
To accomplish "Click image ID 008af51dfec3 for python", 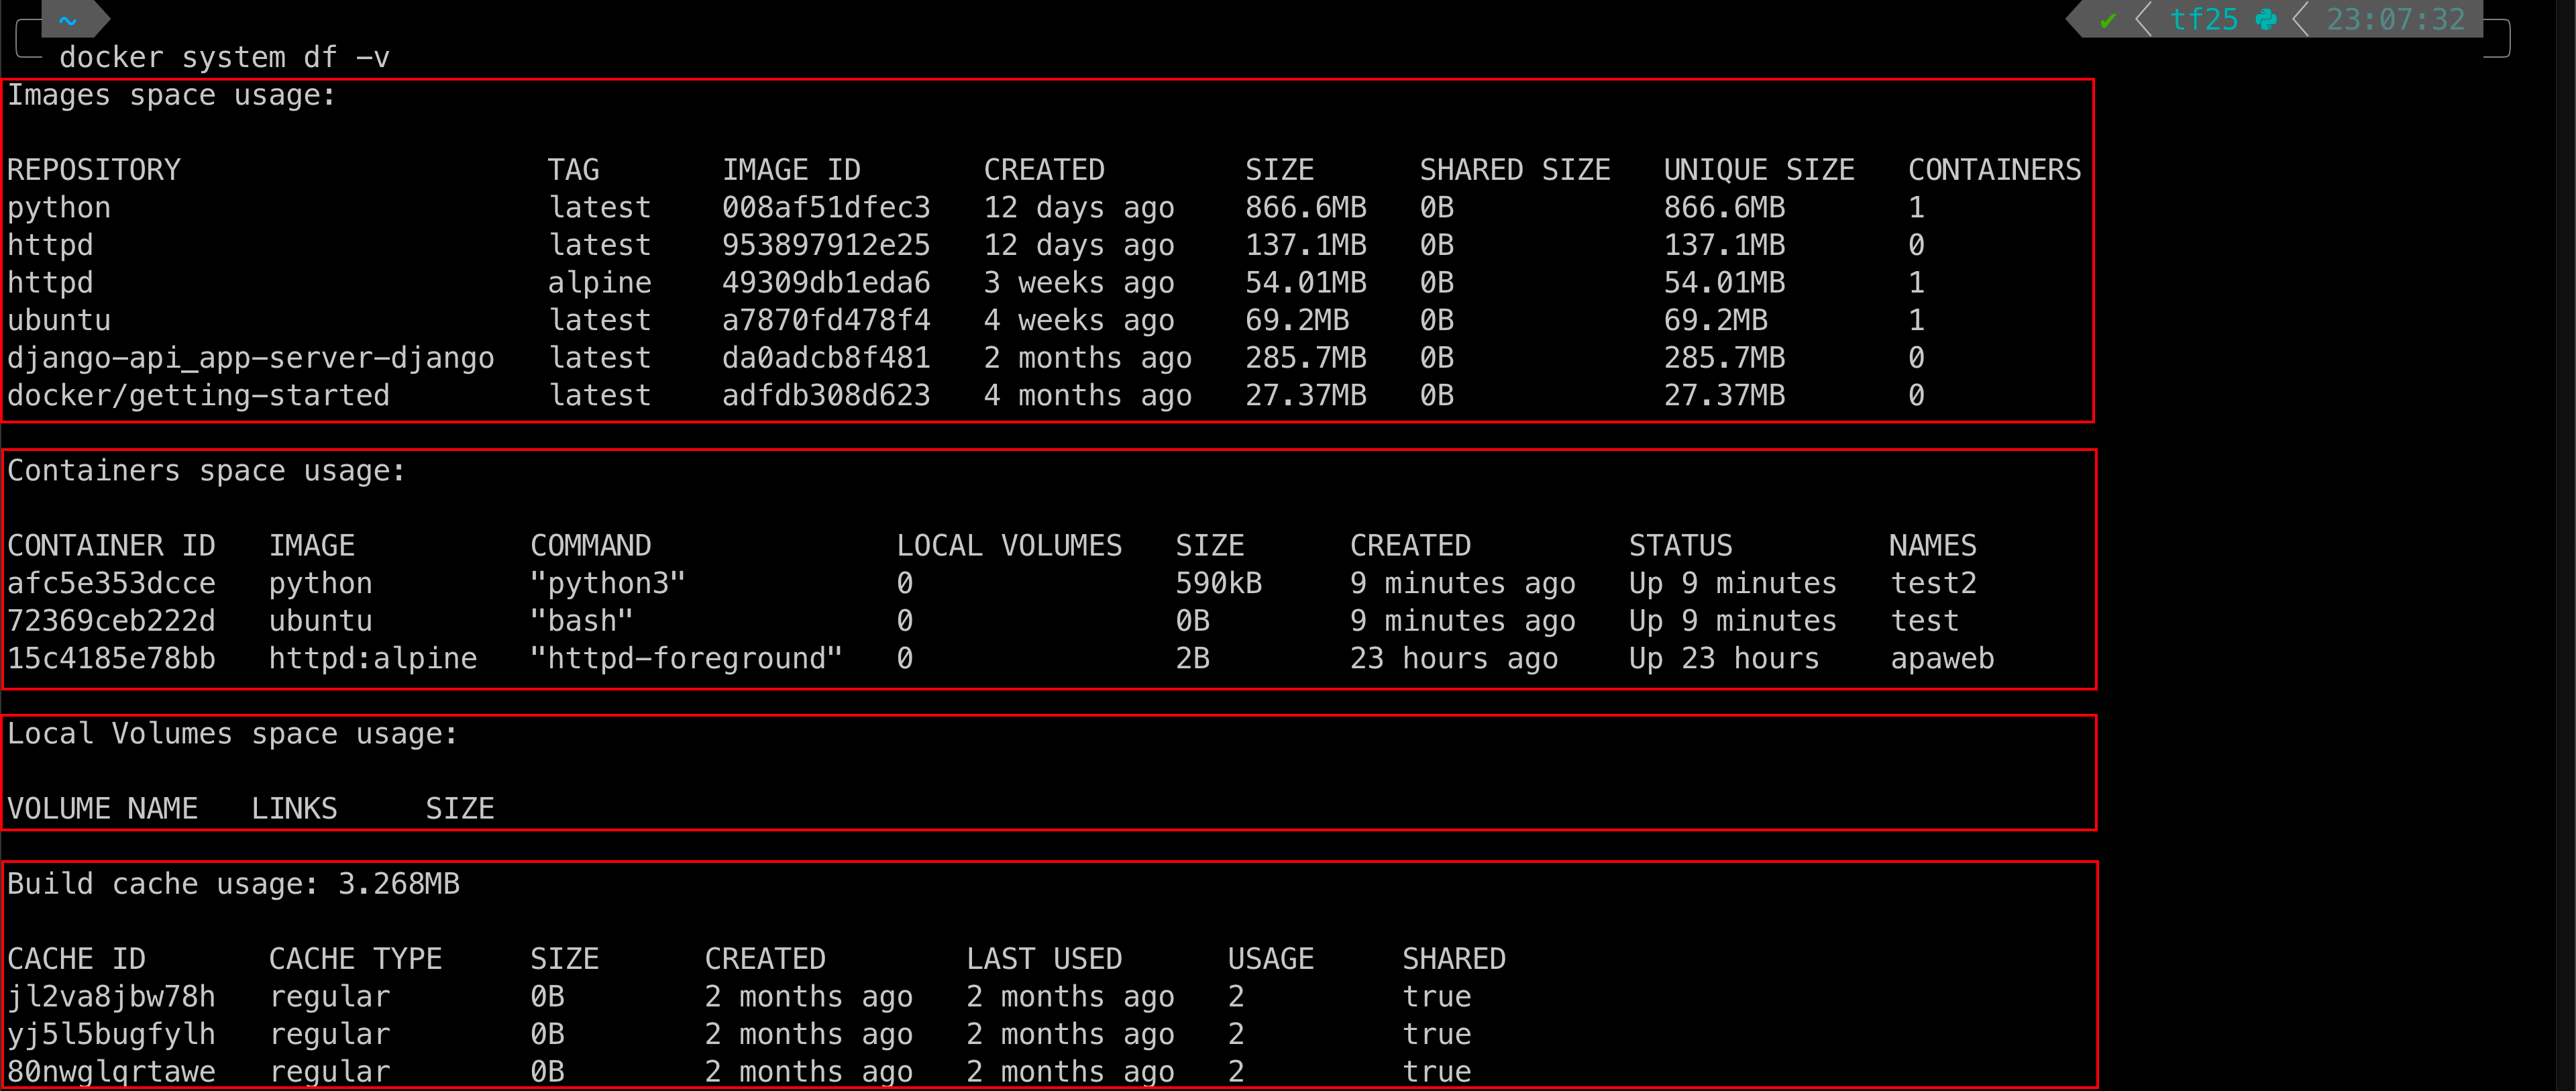I will click(826, 208).
